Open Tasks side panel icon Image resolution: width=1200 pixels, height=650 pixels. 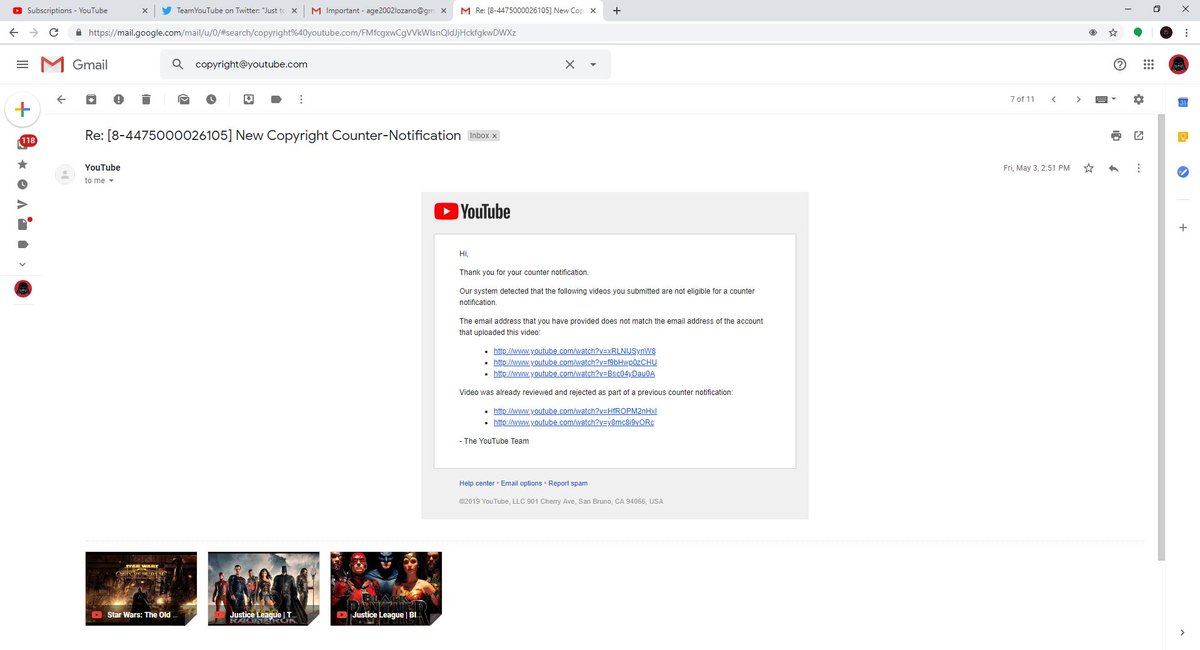point(1182,171)
